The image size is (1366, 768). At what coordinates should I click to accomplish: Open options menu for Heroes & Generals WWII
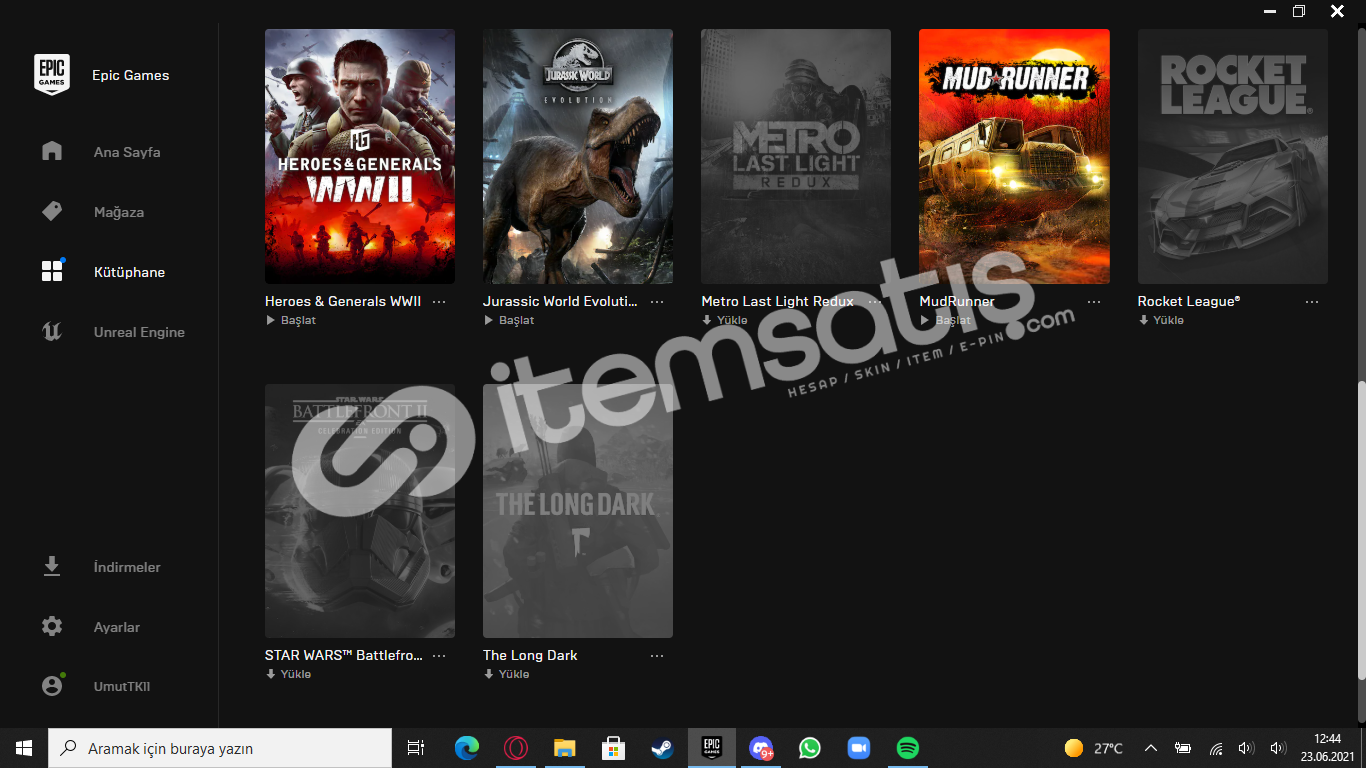point(439,301)
